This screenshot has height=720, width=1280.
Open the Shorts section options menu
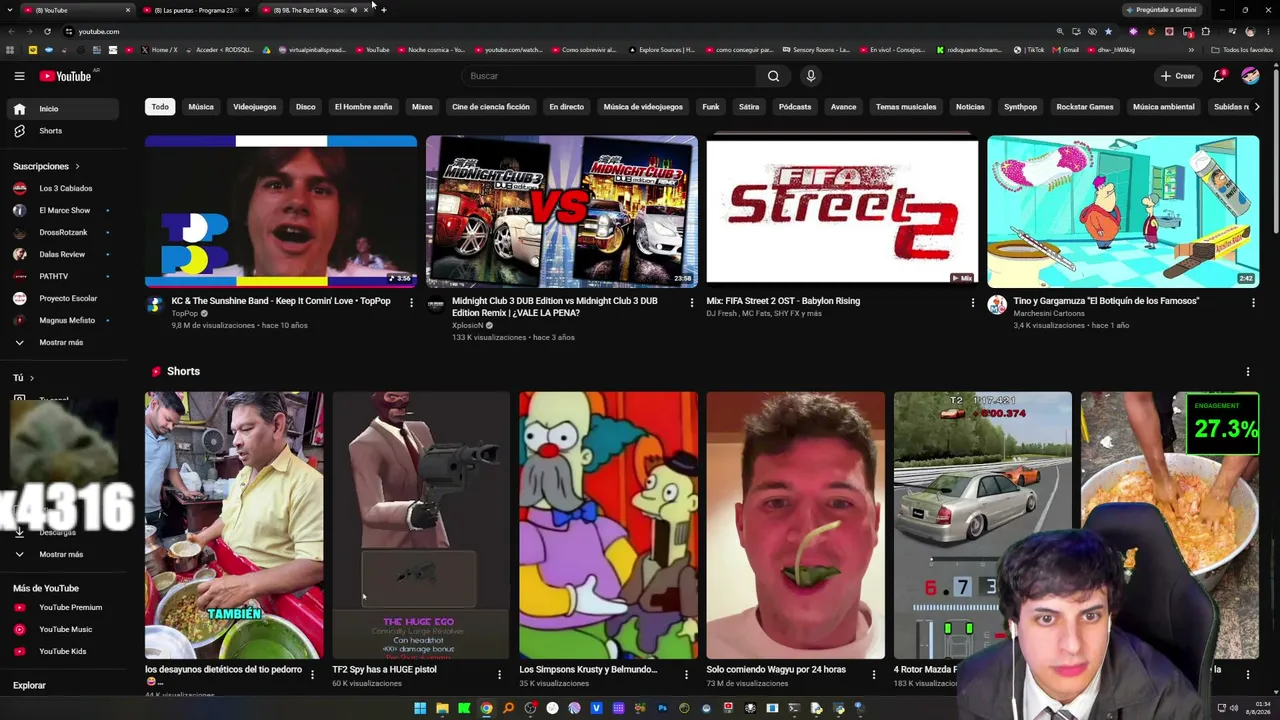tap(1248, 371)
